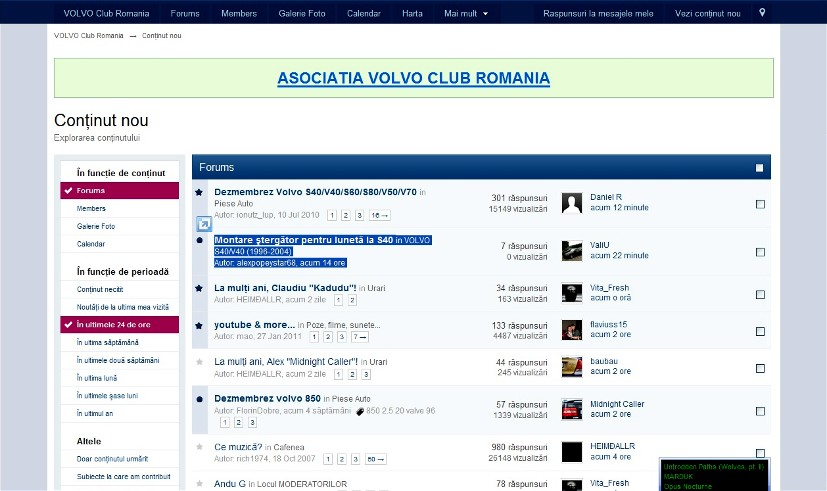Jump to last page 50 of Ce muzică?
827x491 pixels.
click(376, 459)
